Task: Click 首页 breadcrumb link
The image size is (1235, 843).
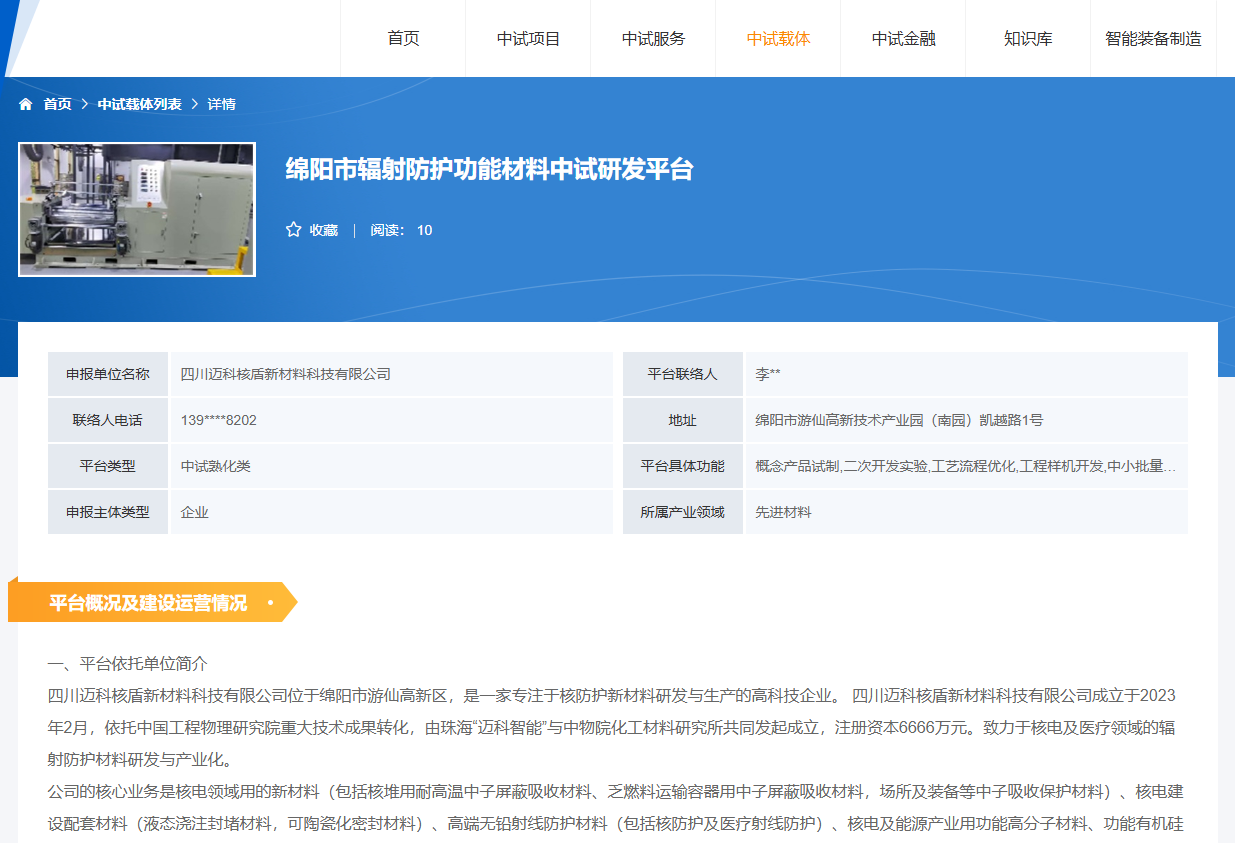Action: tap(57, 104)
